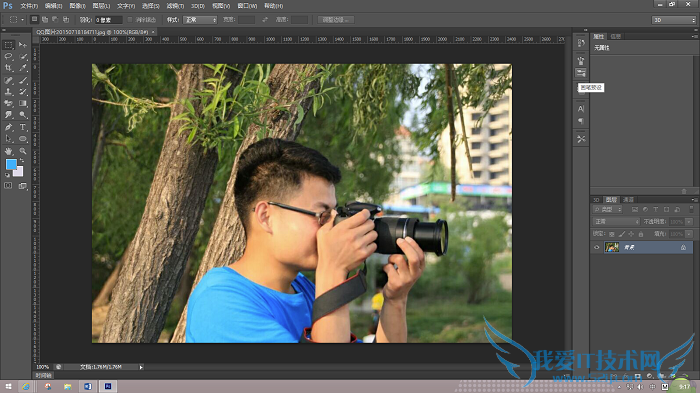Switch to the 通道 (Channels) tab

pos(629,200)
